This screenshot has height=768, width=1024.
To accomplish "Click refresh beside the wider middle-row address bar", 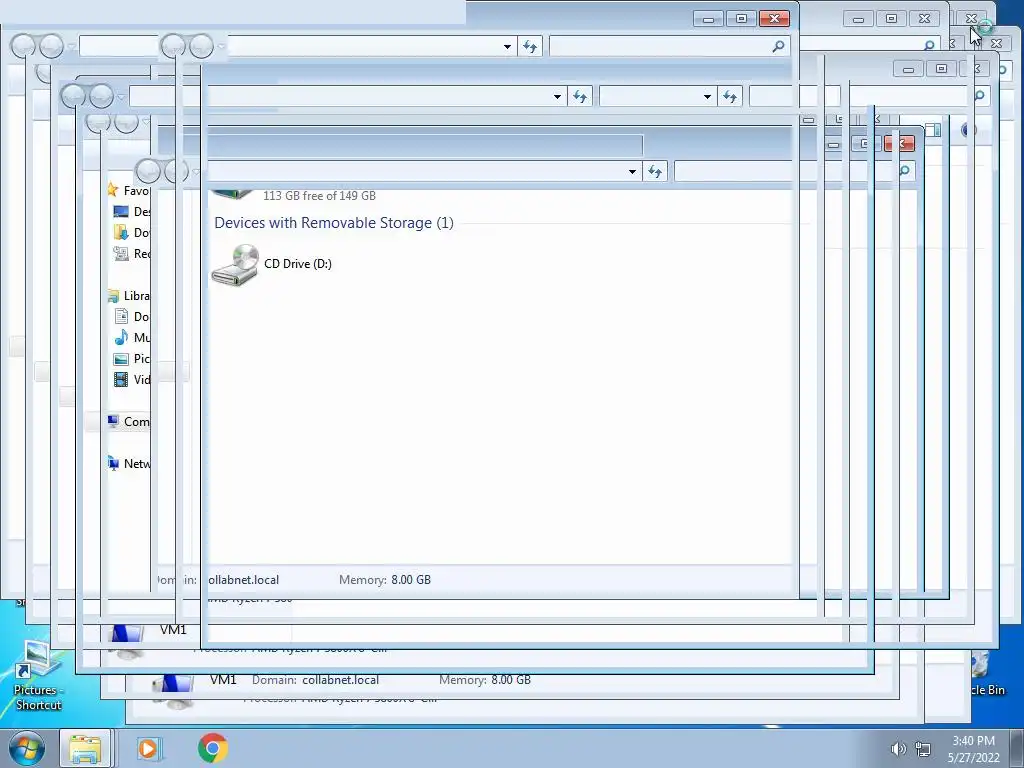I will pyautogui.click(x=580, y=97).
